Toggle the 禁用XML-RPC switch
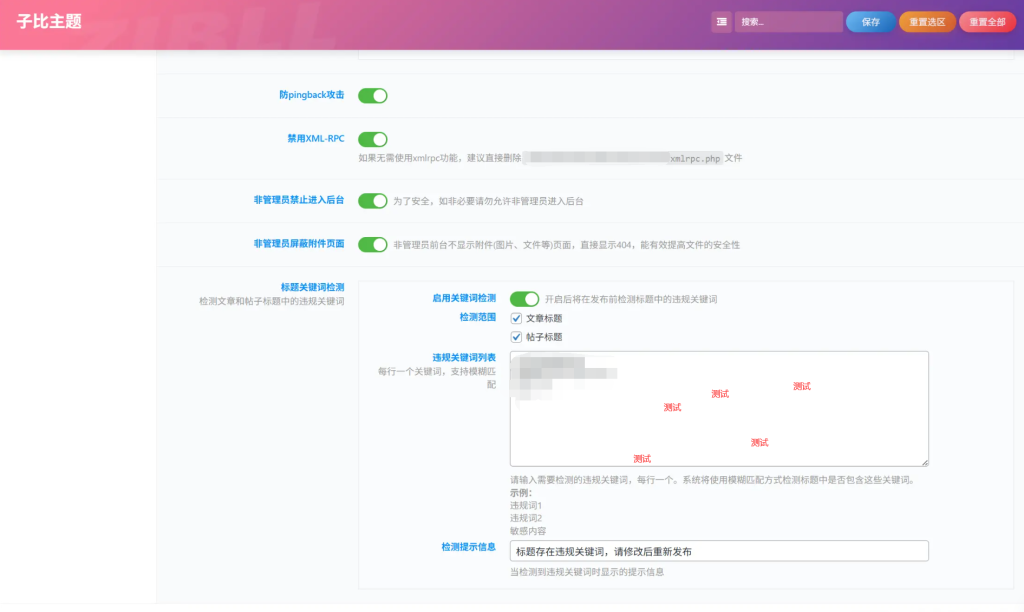This screenshot has height=612, width=1024. click(373, 139)
